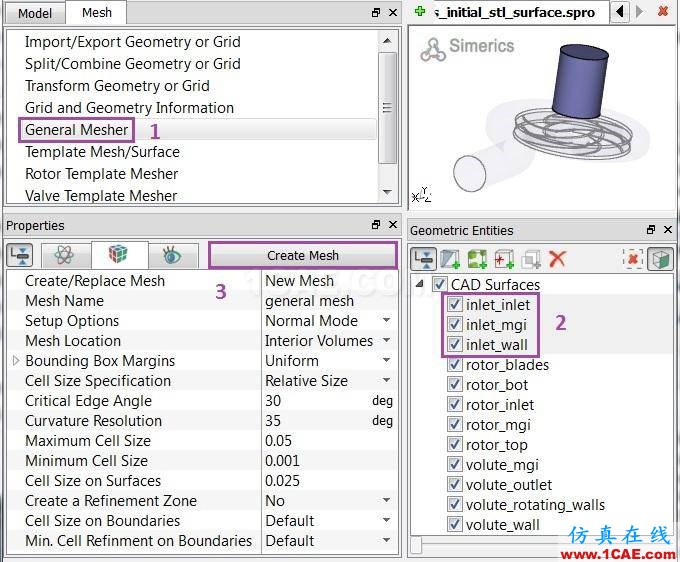Click the Cell Size on Surfaces value 0.025
Image resolution: width=680 pixels, height=562 pixels.
click(282, 480)
